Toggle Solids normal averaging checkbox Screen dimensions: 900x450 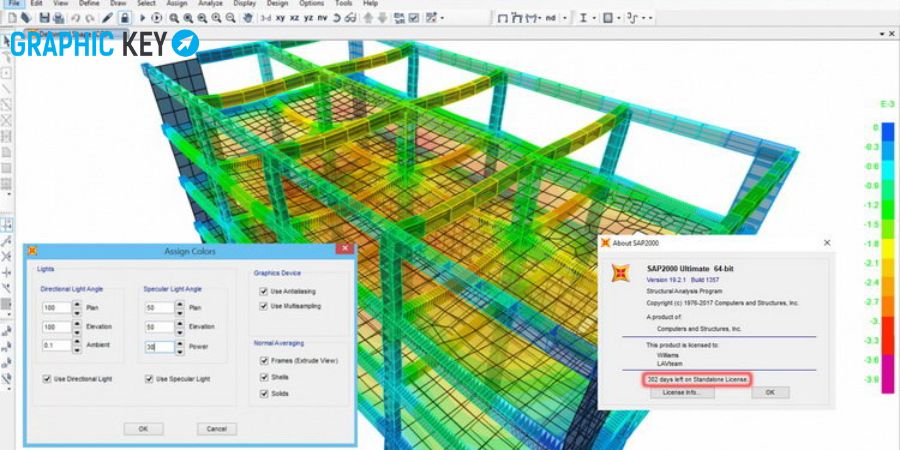click(263, 394)
